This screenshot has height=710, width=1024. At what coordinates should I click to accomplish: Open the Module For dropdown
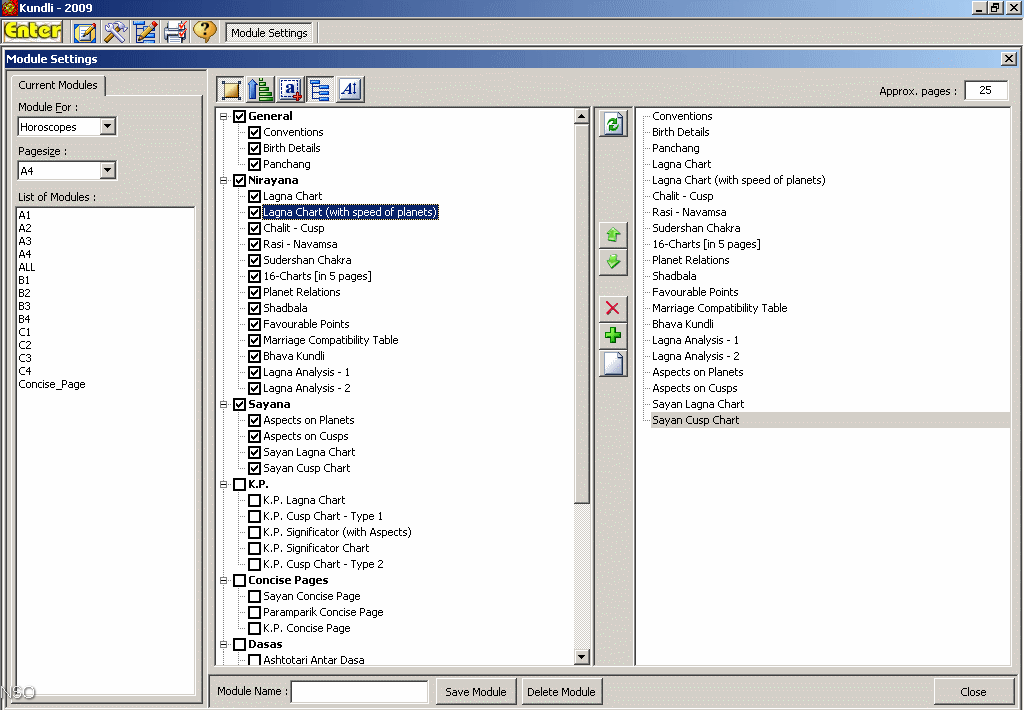pyautogui.click(x=108, y=127)
